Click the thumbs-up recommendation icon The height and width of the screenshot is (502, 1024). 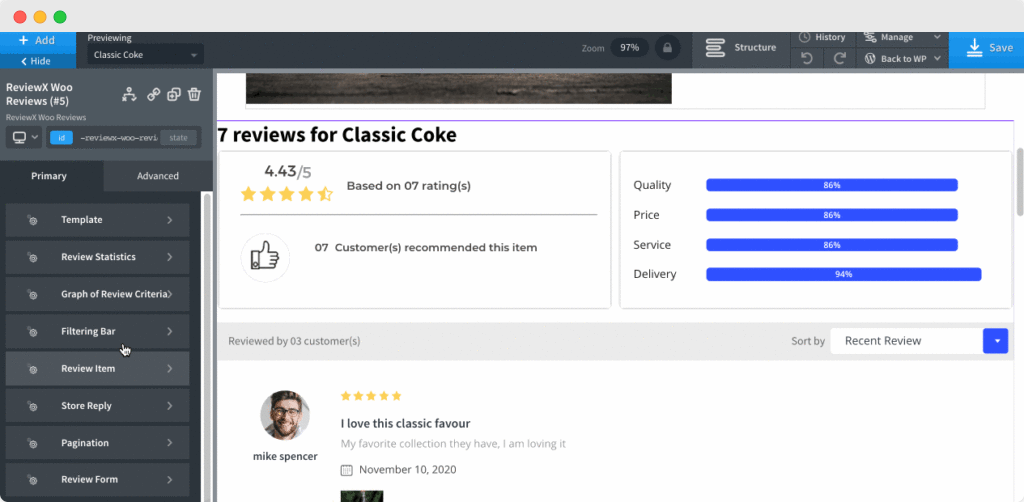[x=265, y=257]
